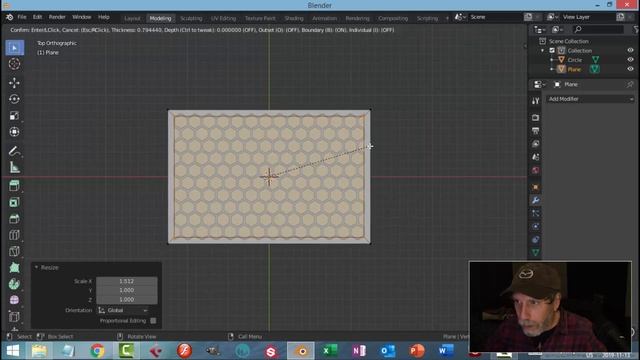The width and height of the screenshot is (640, 360).
Task: Select the Move tool
Action: (14, 83)
